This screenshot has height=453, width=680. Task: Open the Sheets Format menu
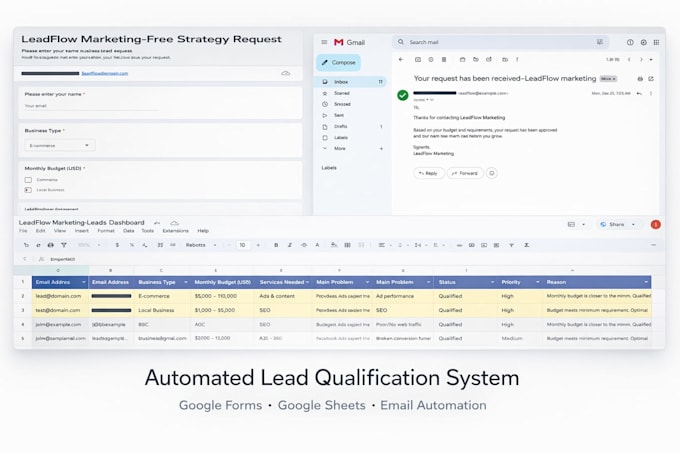[x=106, y=231]
